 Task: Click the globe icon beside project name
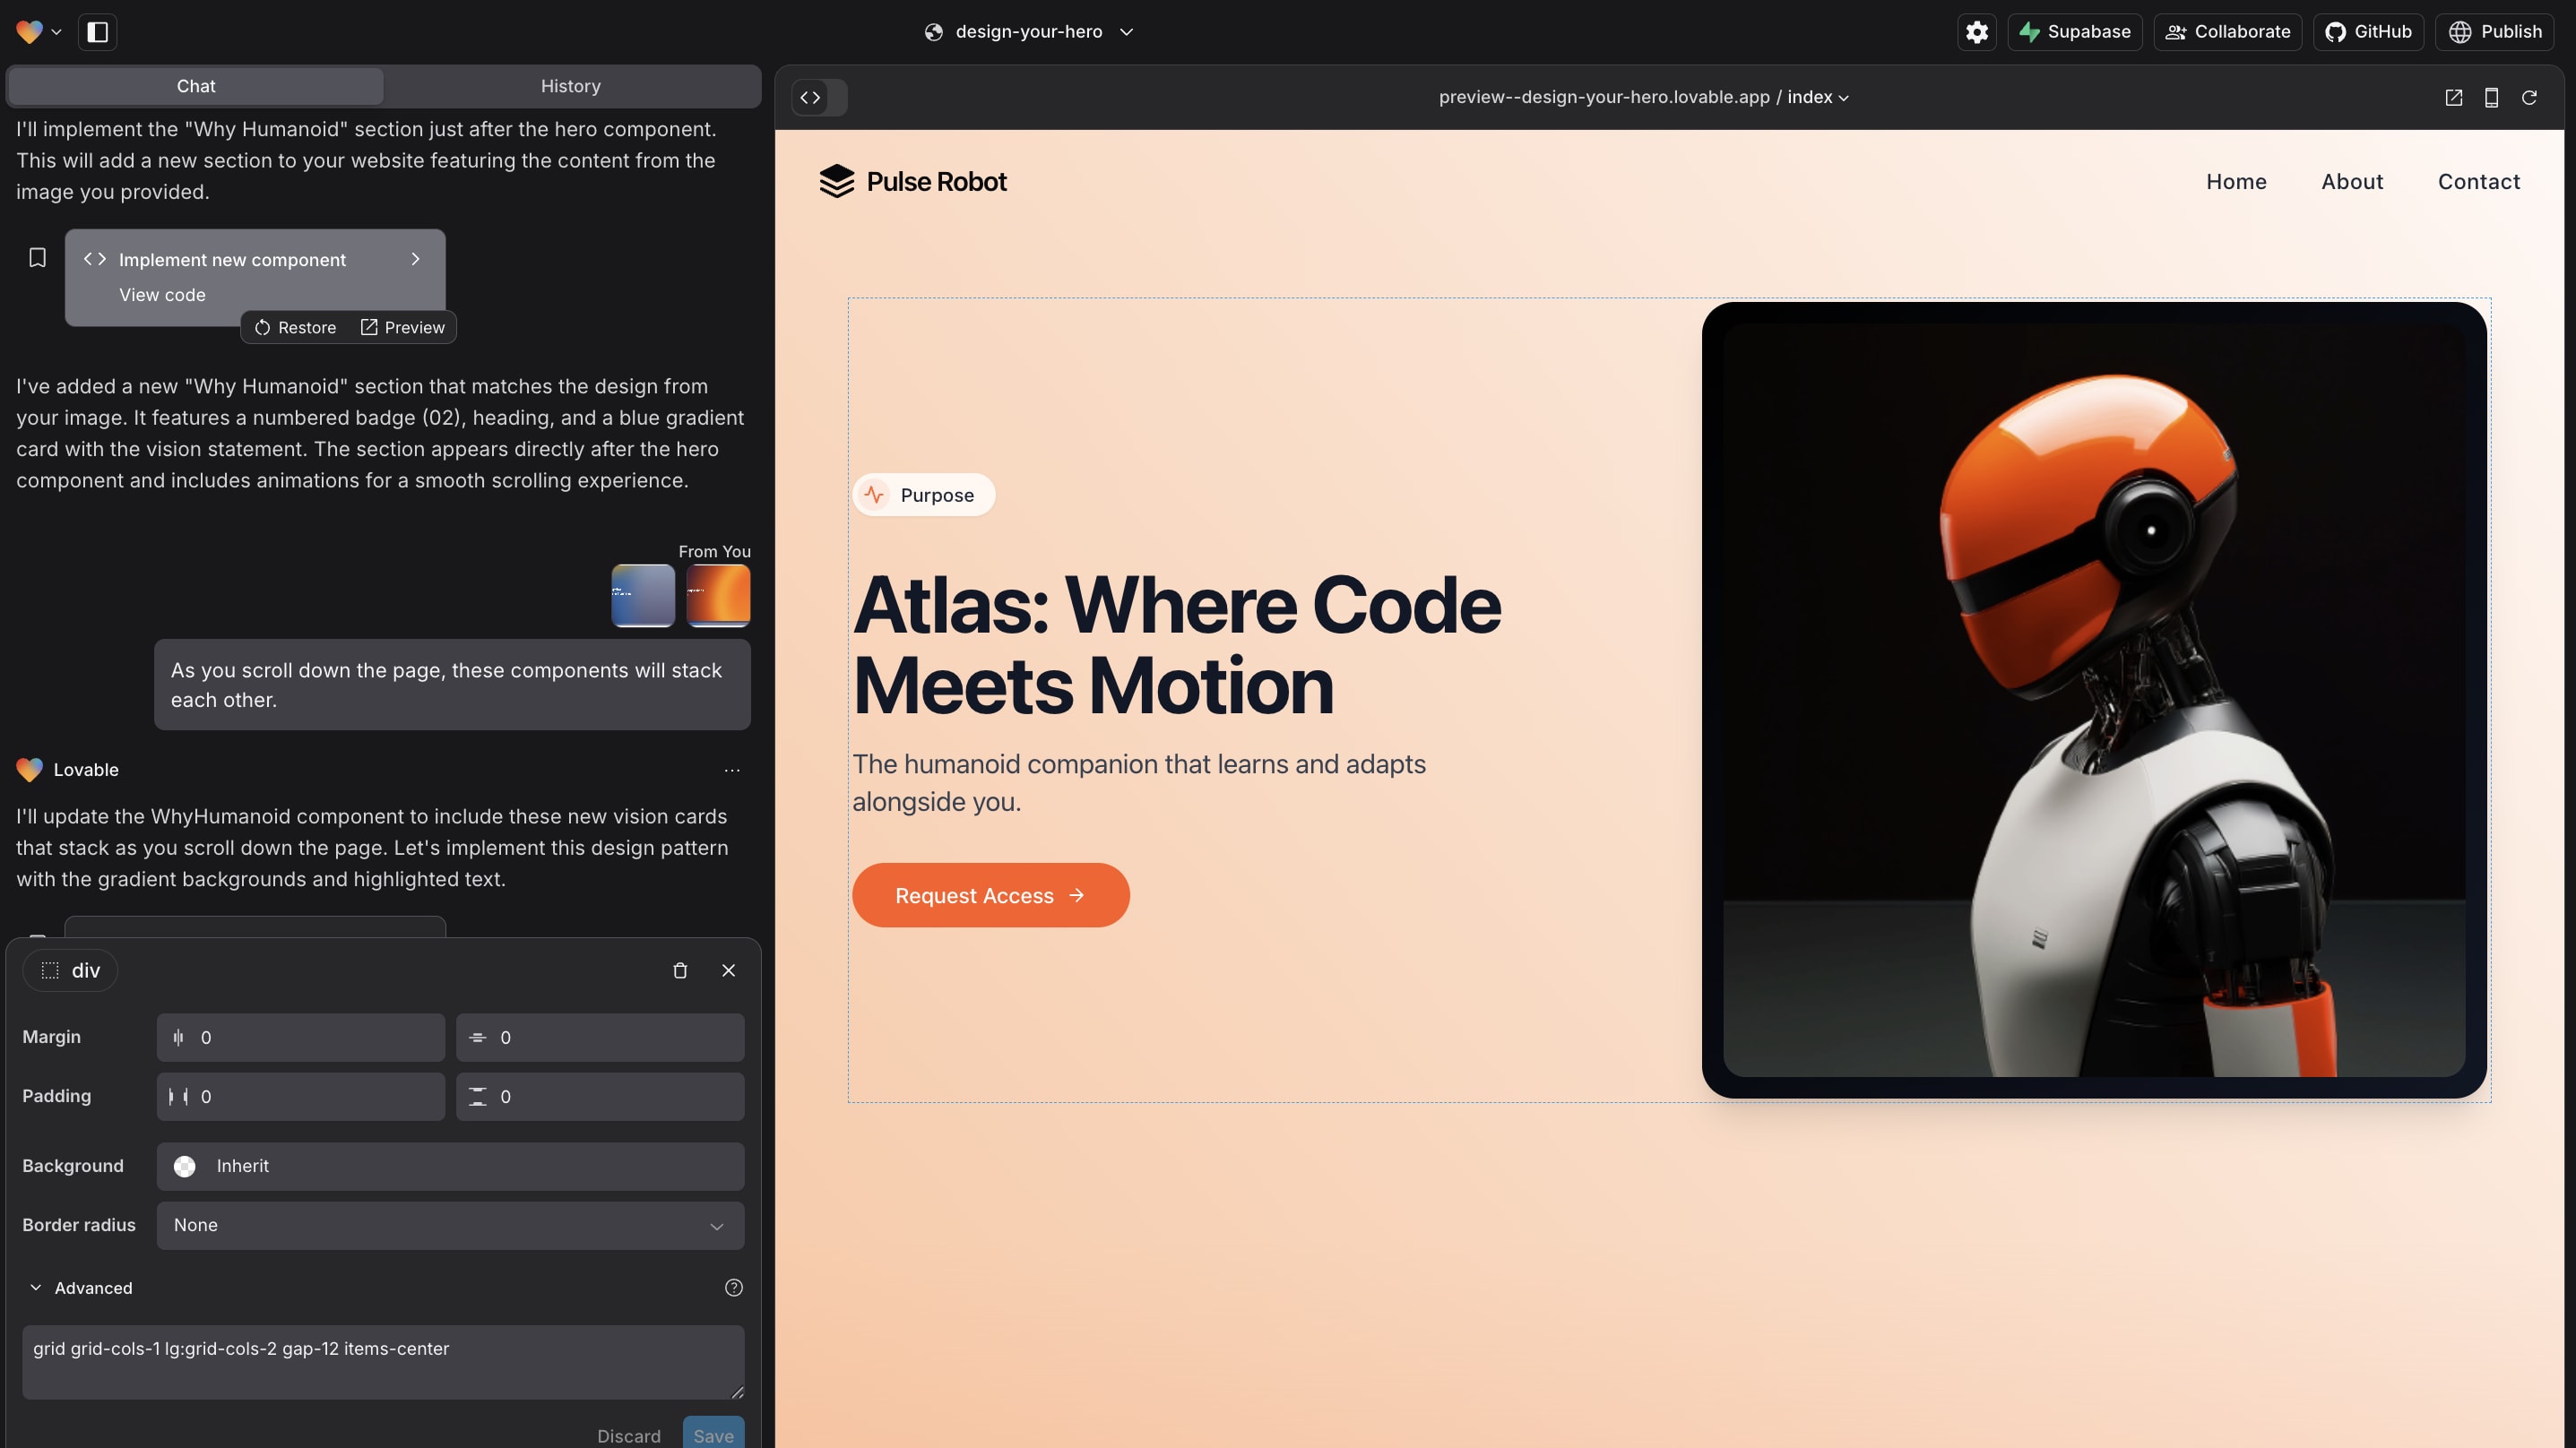coord(933,32)
